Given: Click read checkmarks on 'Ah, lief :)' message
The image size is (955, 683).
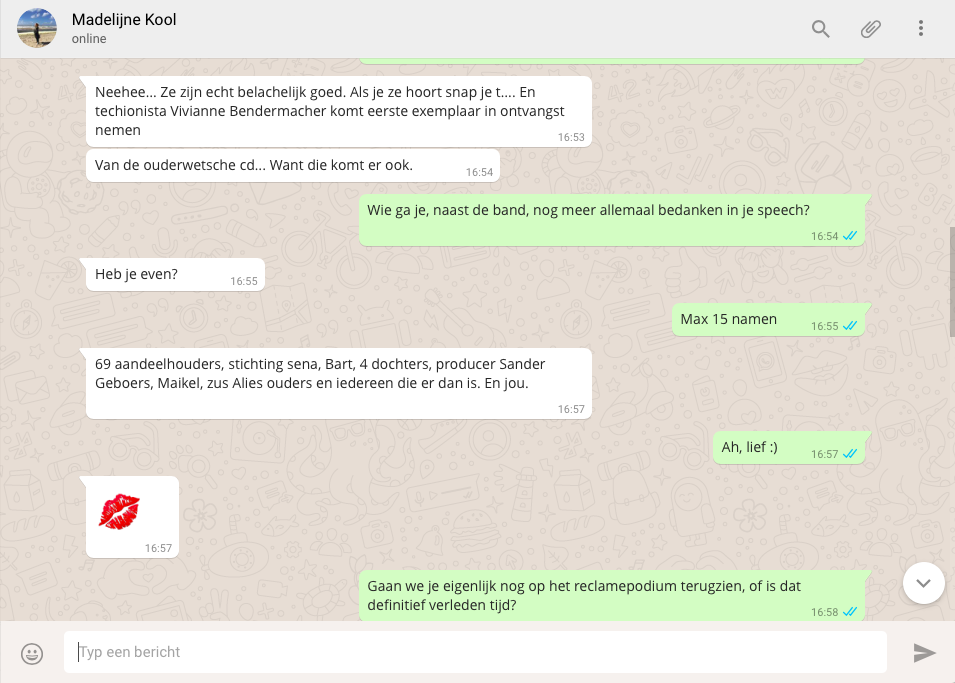Looking at the screenshot, I should point(850,454).
